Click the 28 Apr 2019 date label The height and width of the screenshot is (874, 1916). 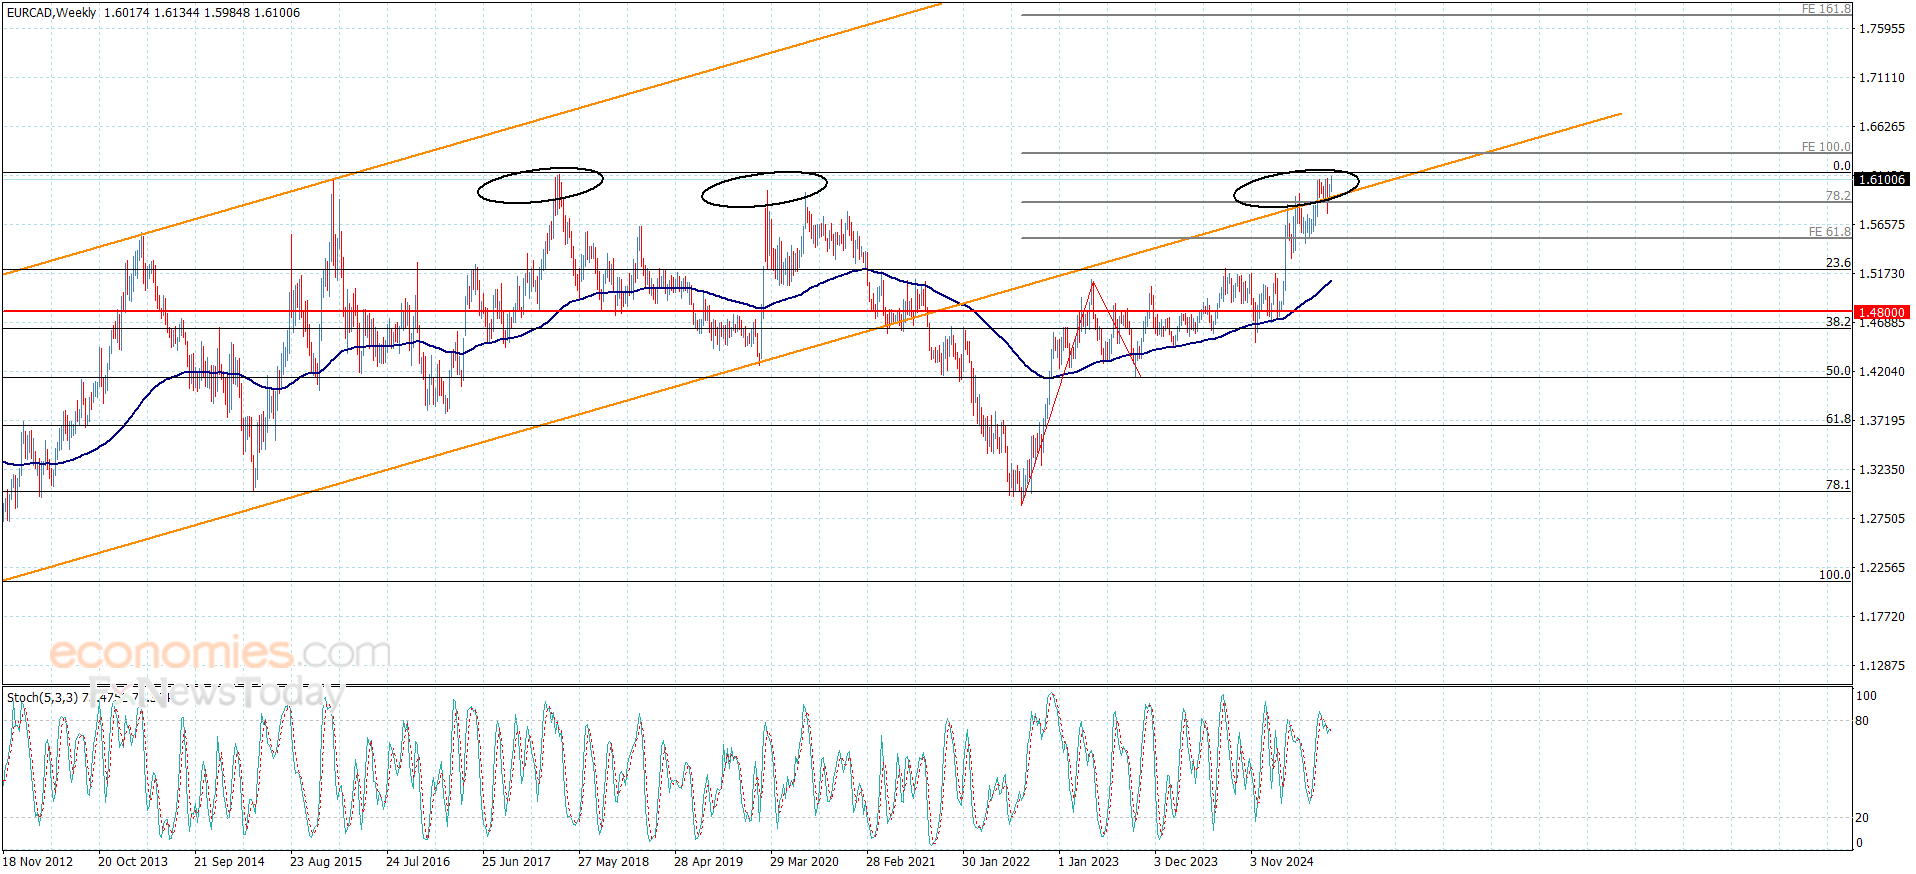point(708,862)
